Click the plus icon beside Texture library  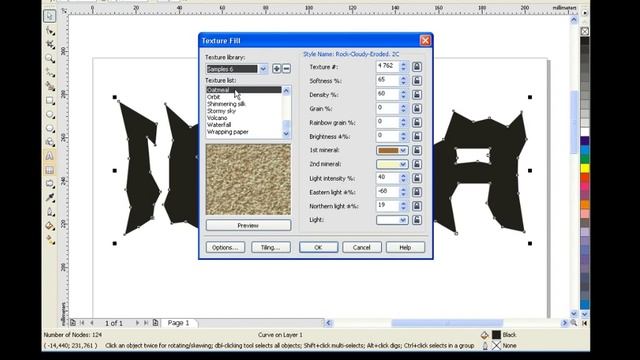(276, 69)
